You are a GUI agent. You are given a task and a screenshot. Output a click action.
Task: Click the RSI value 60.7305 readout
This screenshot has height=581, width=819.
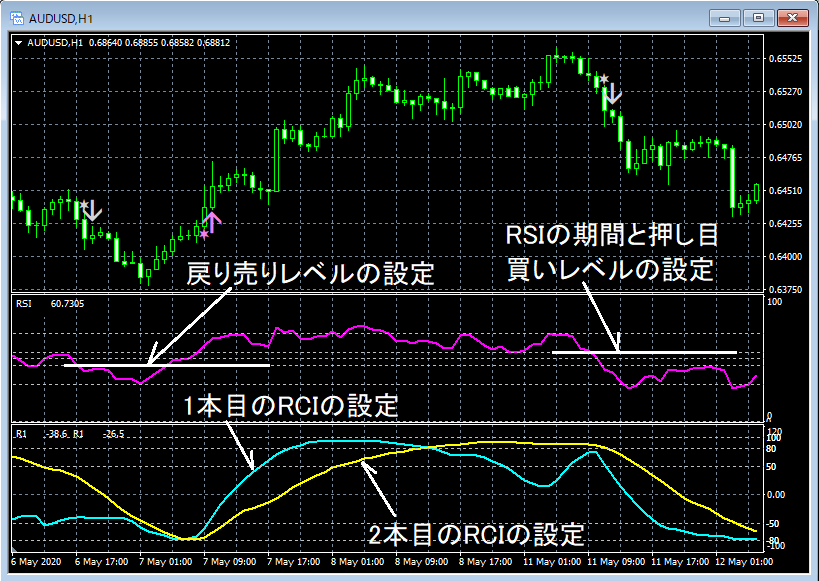pyautogui.click(x=70, y=305)
